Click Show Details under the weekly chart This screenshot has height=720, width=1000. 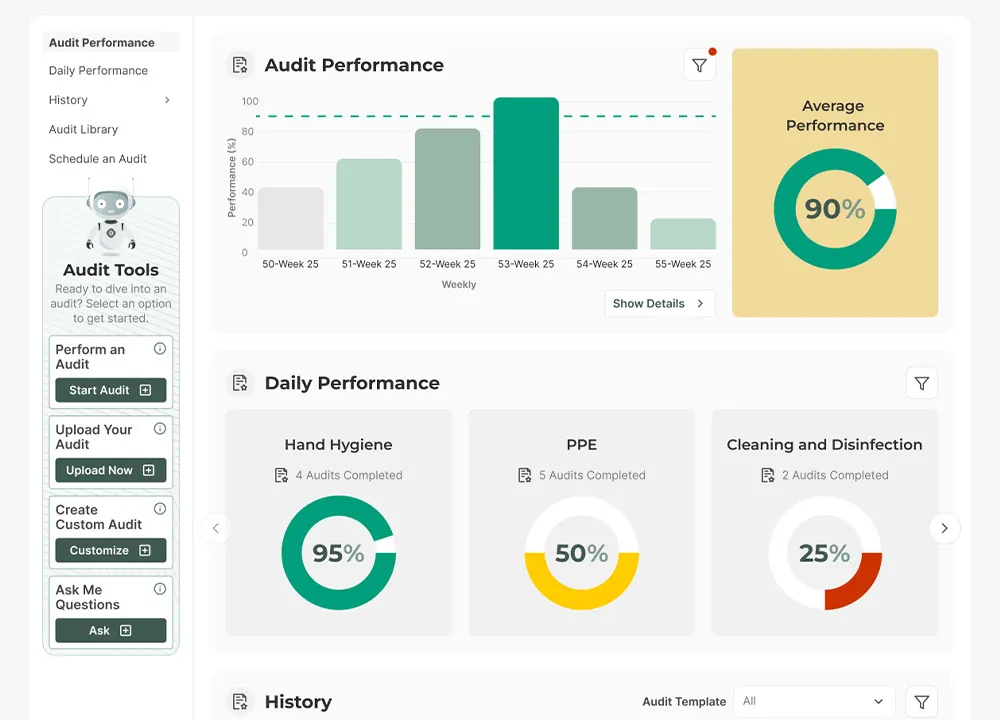pyautogui.click(x=659, y=303)
